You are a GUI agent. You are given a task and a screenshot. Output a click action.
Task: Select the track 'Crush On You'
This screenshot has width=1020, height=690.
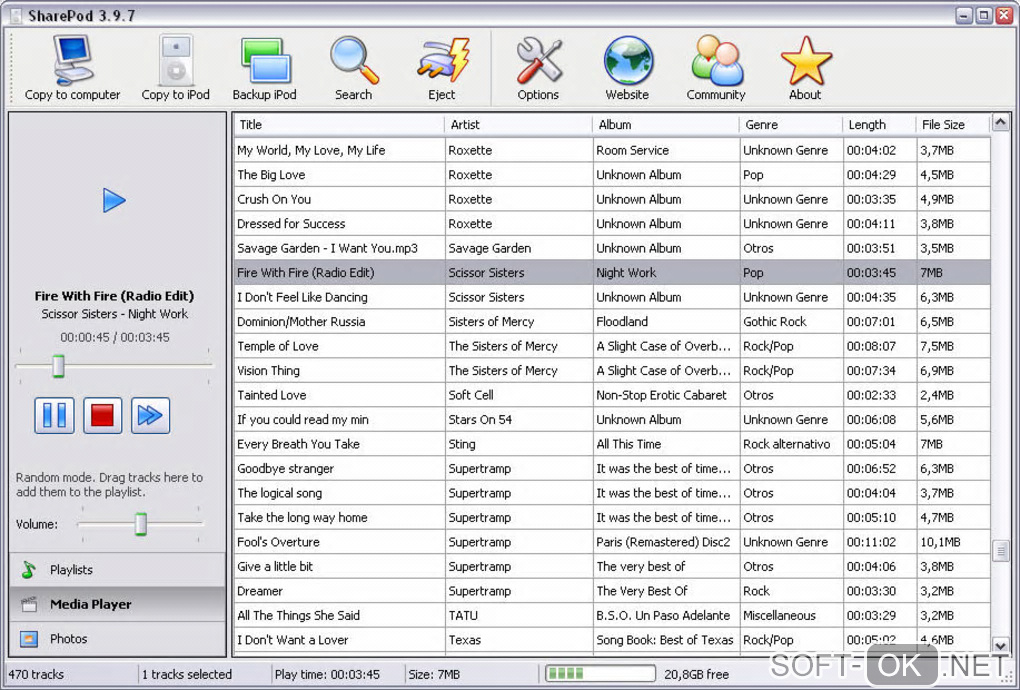[612, 199]
